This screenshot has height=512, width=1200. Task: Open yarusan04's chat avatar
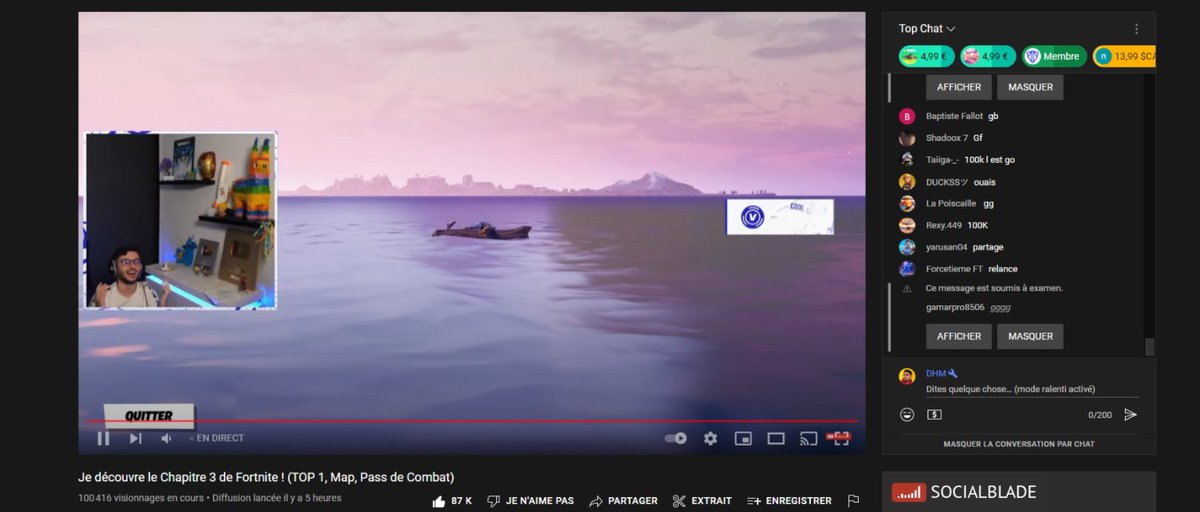click(x=907, y=247)
